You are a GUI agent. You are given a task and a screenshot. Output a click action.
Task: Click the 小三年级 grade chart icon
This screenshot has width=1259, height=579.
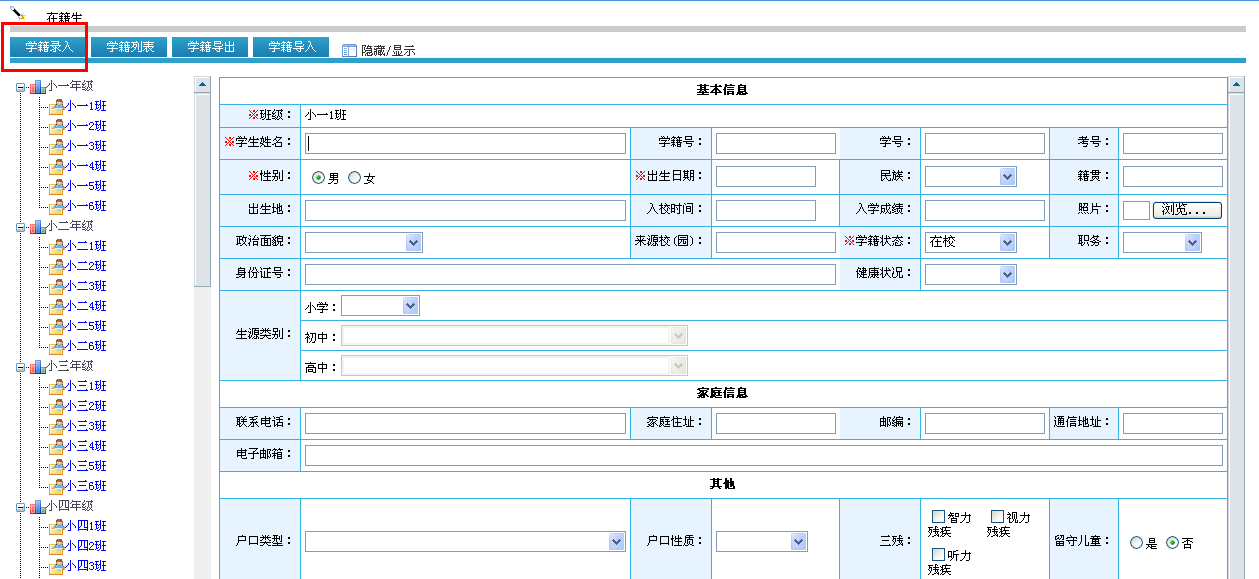pyautogui.click(x=38, y=366)
